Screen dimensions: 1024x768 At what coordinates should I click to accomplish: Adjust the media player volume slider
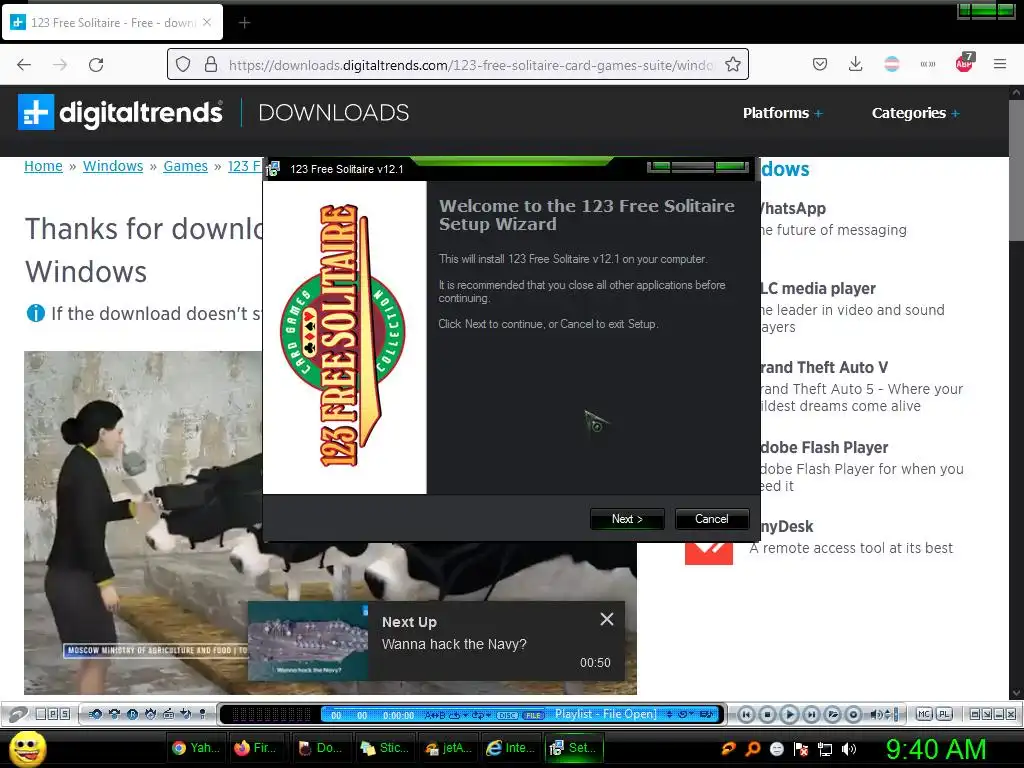tap(896, 714)
